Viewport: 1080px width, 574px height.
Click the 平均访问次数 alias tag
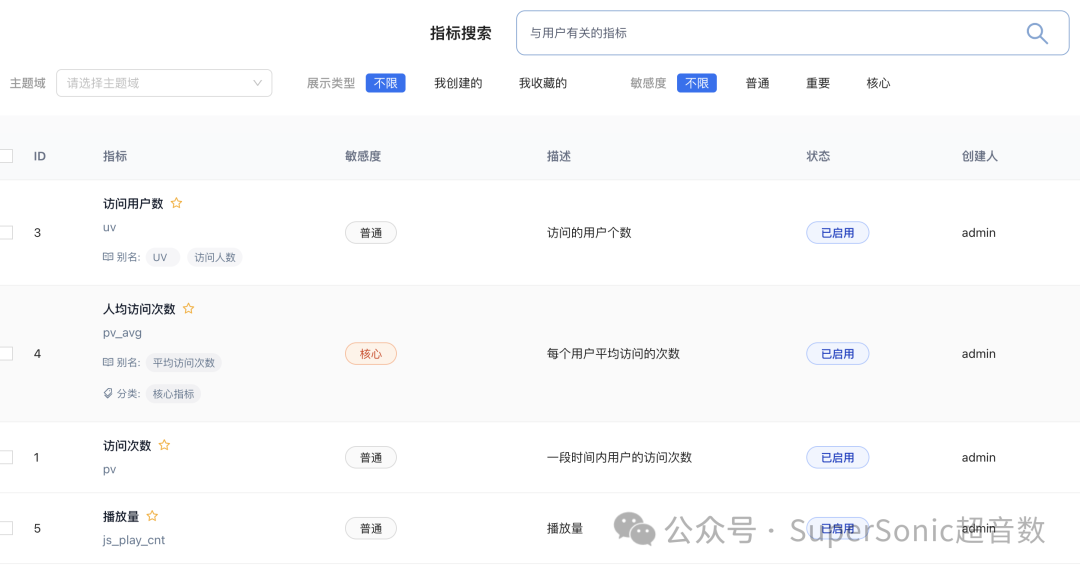(x=184, y=363)
